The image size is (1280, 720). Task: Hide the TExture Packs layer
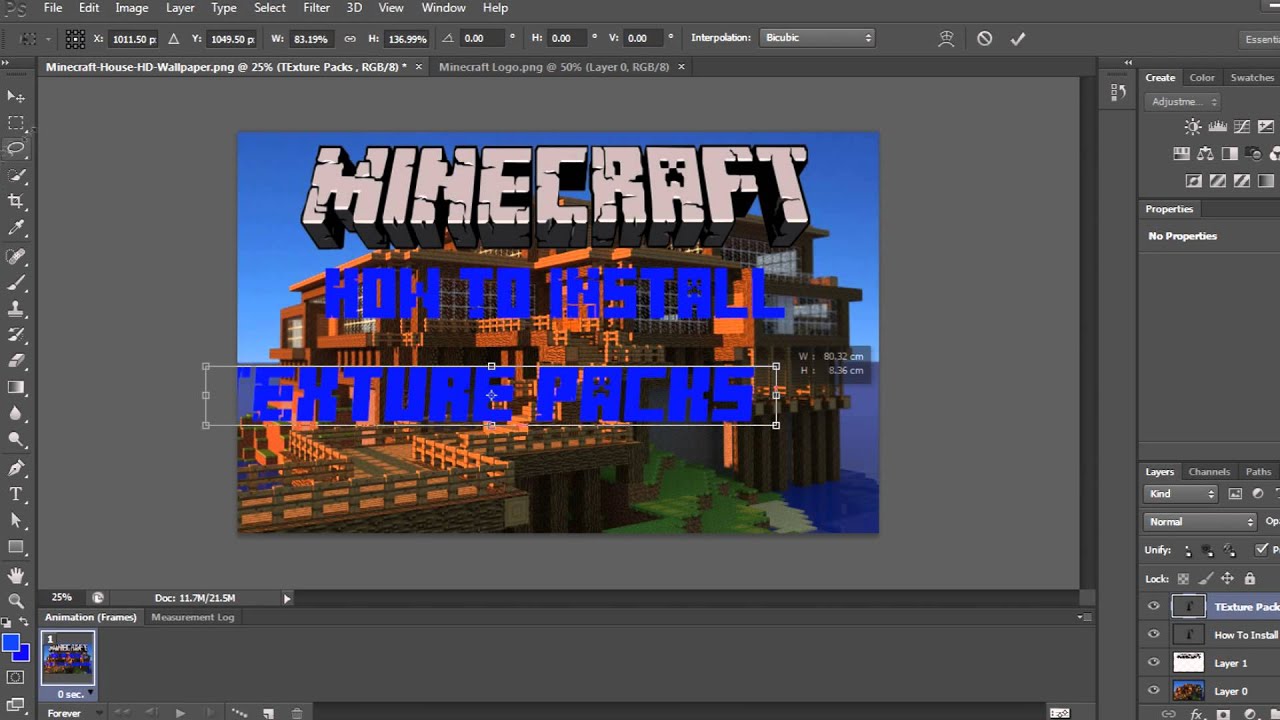pyautogui.click(x=1153, y=606)
